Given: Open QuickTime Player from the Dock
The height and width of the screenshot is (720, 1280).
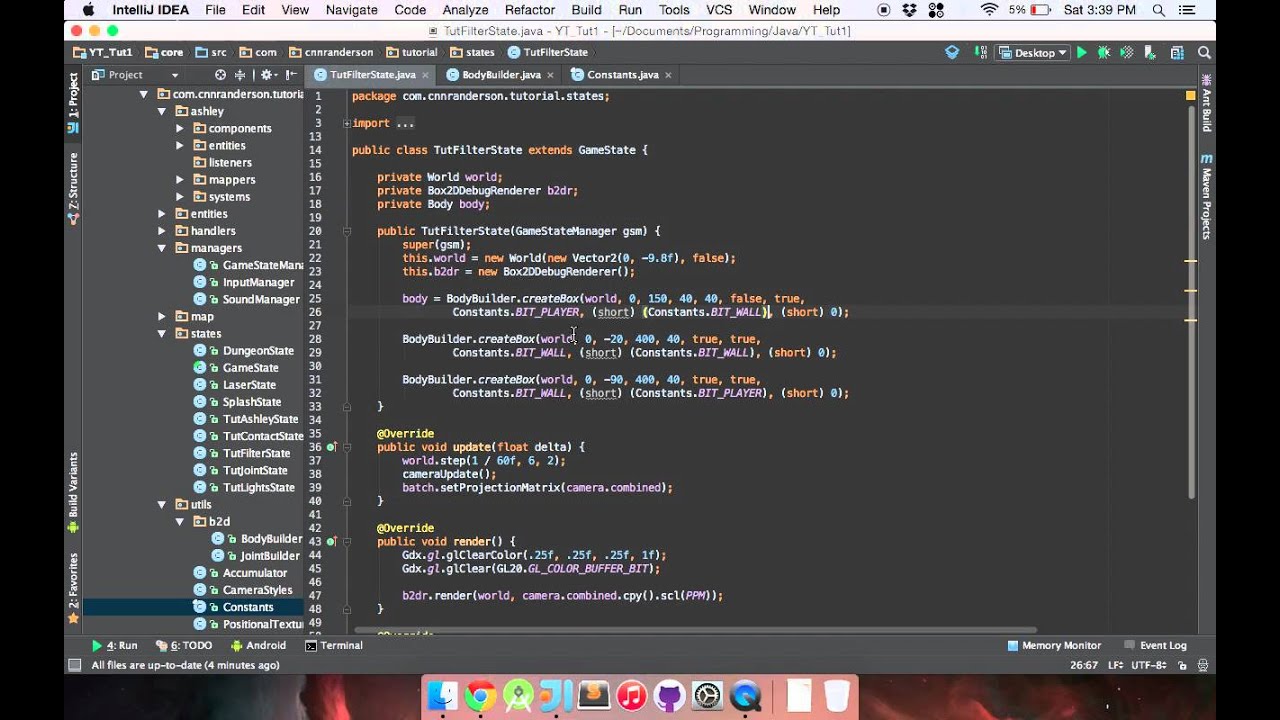Looking at the screenshot, I should (x=745, y=696).
